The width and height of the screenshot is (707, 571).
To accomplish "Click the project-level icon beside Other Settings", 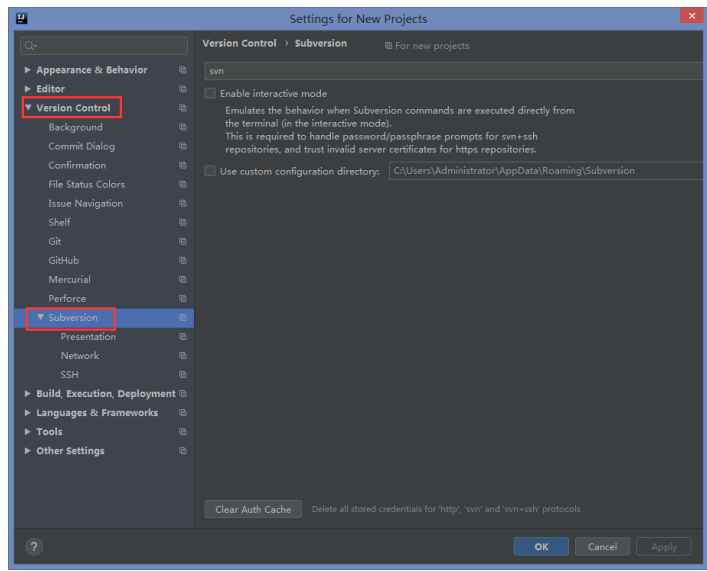I will (x=183, y=451).
